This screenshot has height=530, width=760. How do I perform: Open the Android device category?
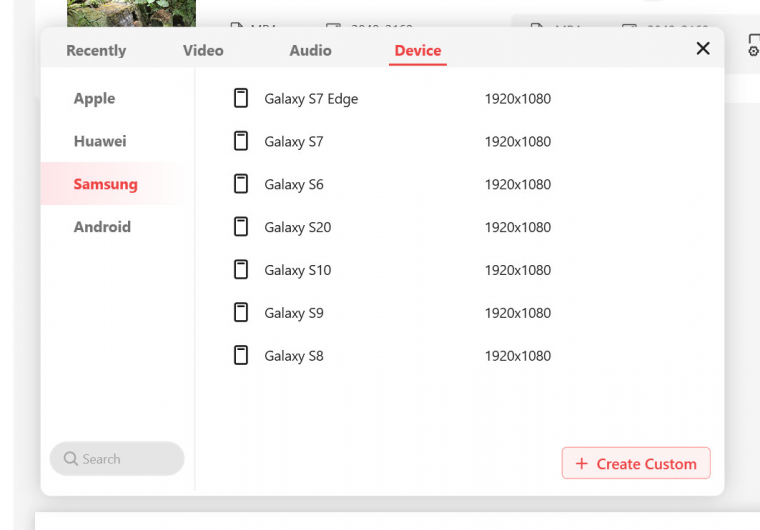click(102, 227)
